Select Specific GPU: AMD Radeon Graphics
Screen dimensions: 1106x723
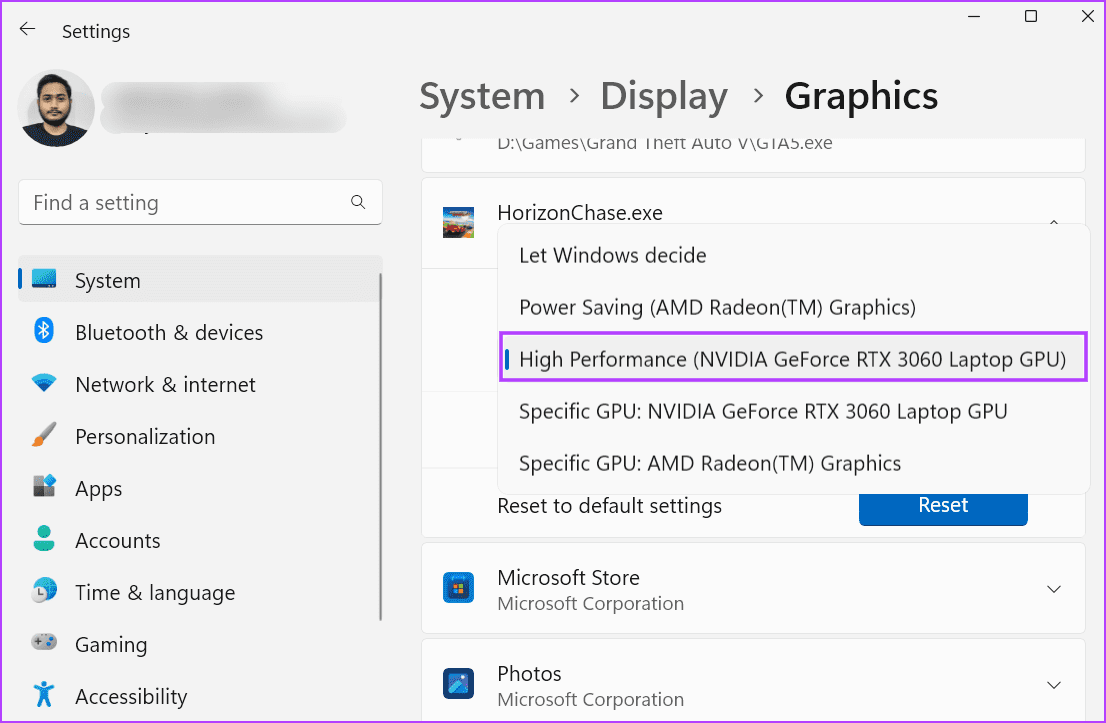click(x=794, y=463)
